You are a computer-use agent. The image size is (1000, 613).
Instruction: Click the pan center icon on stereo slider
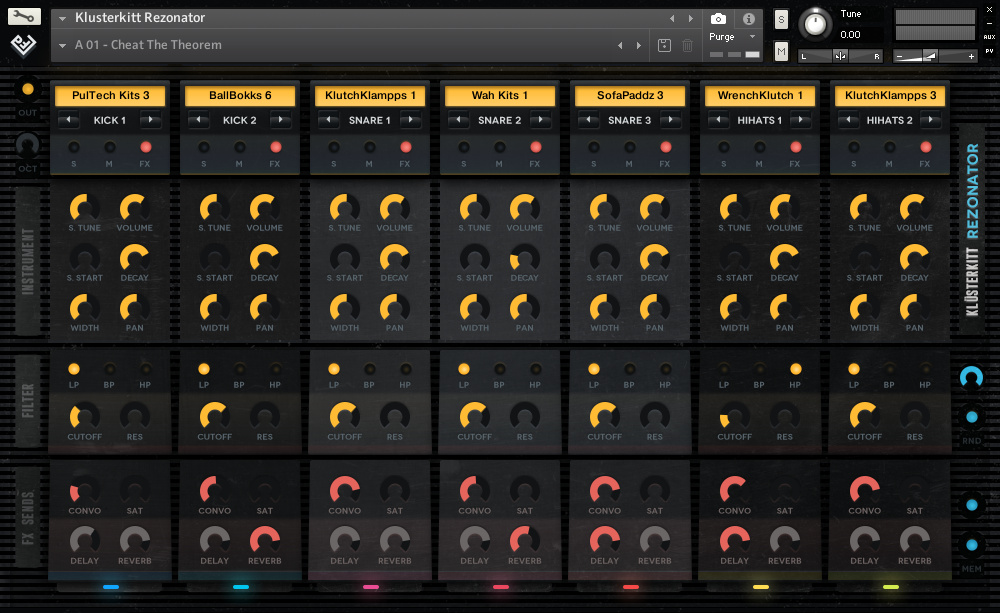(841, 56)
